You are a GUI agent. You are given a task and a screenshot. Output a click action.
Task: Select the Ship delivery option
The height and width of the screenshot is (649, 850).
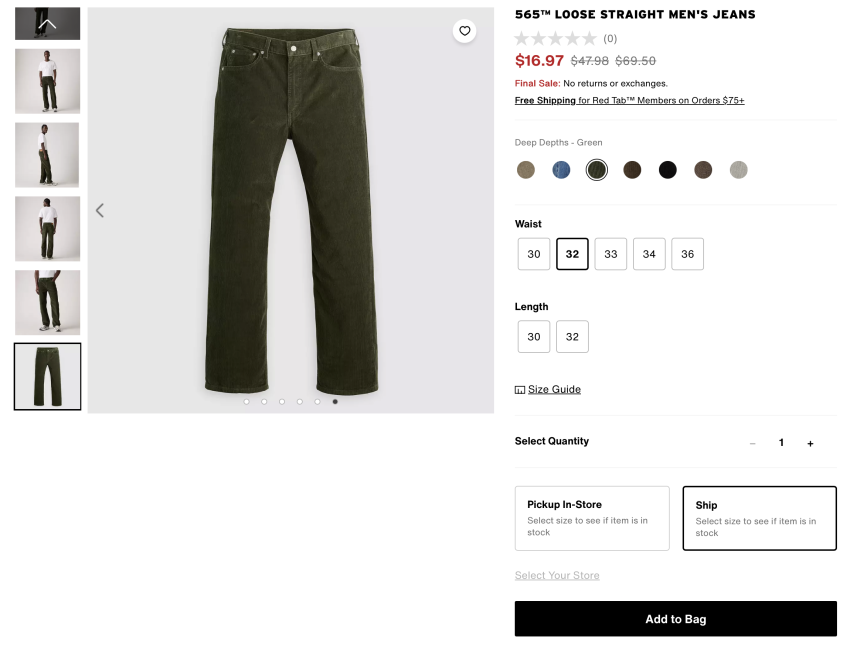click(759, 518)
